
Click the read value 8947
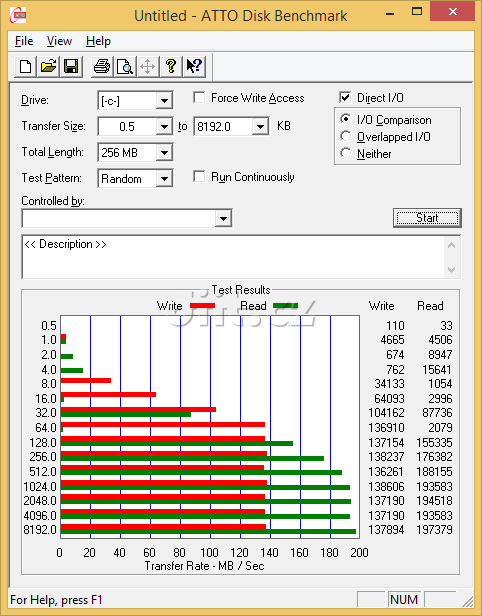tap(440, 355)
